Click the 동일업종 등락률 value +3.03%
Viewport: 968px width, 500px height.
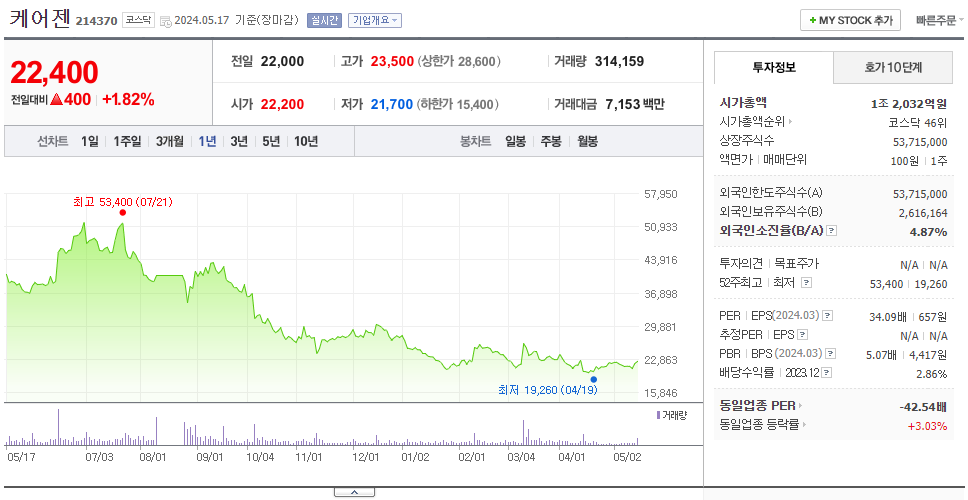tap(927, 425)
